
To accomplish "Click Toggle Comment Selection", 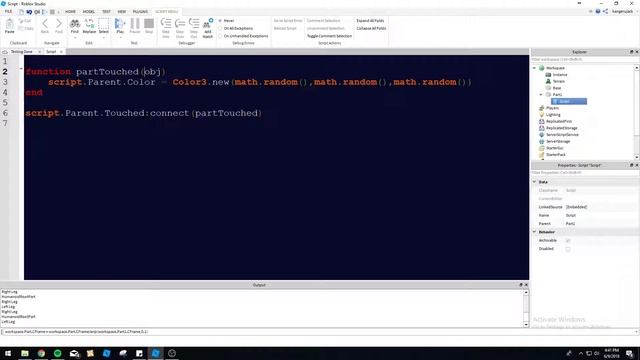I will coord(329,36).
